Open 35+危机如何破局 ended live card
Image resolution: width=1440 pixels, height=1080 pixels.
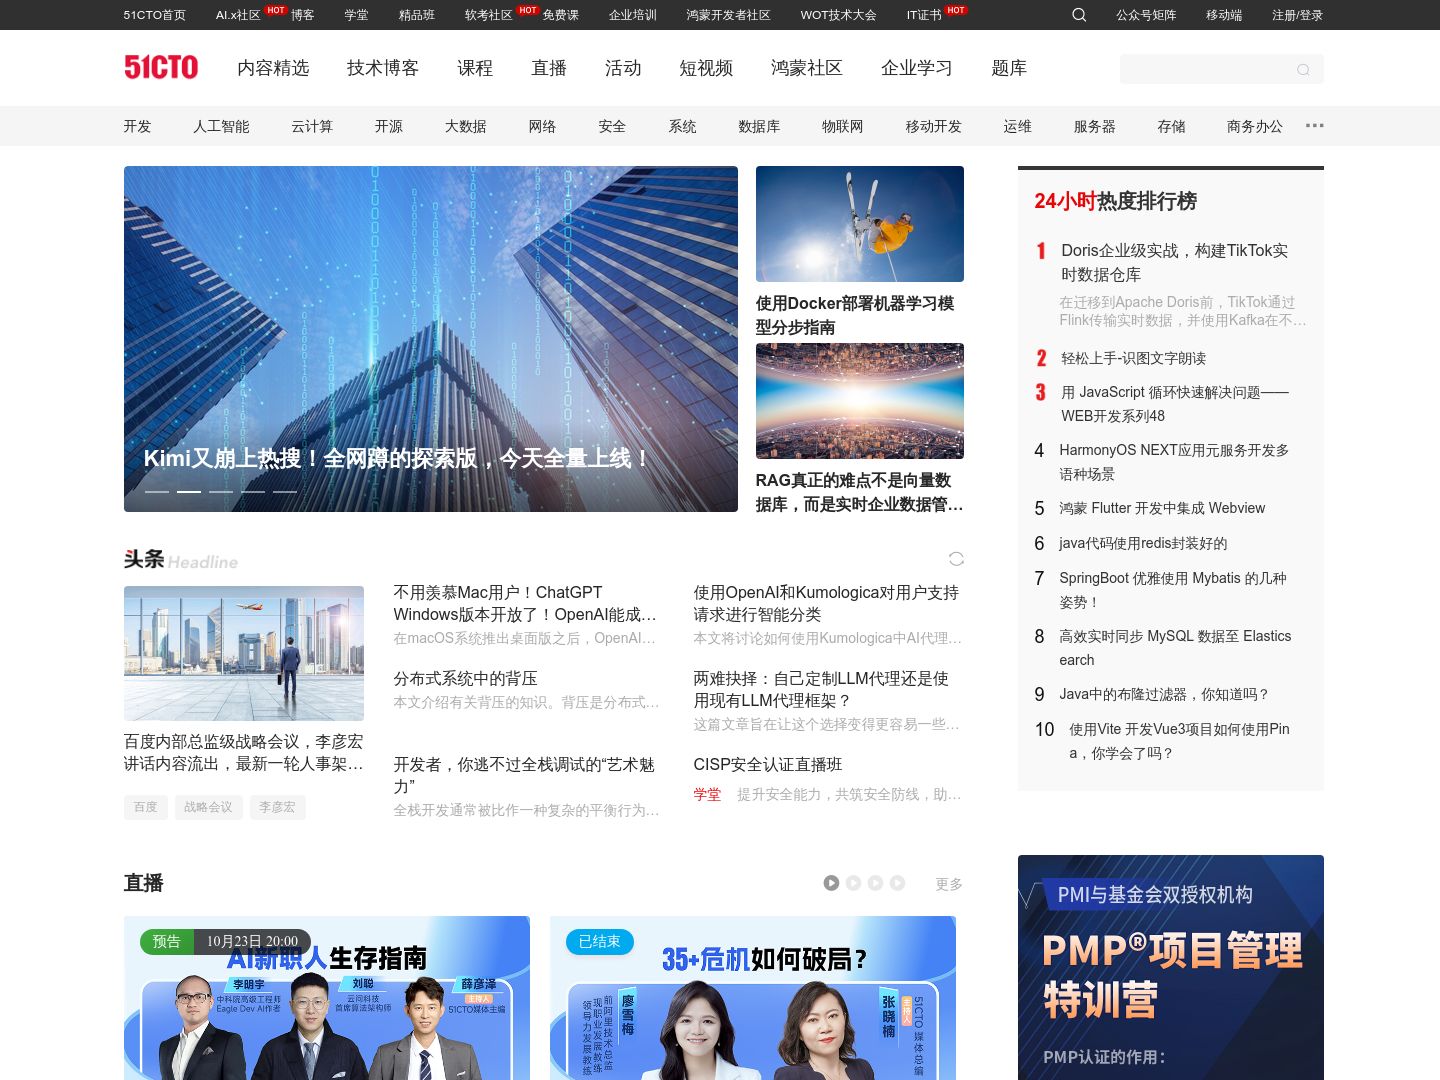pos(753,998)
